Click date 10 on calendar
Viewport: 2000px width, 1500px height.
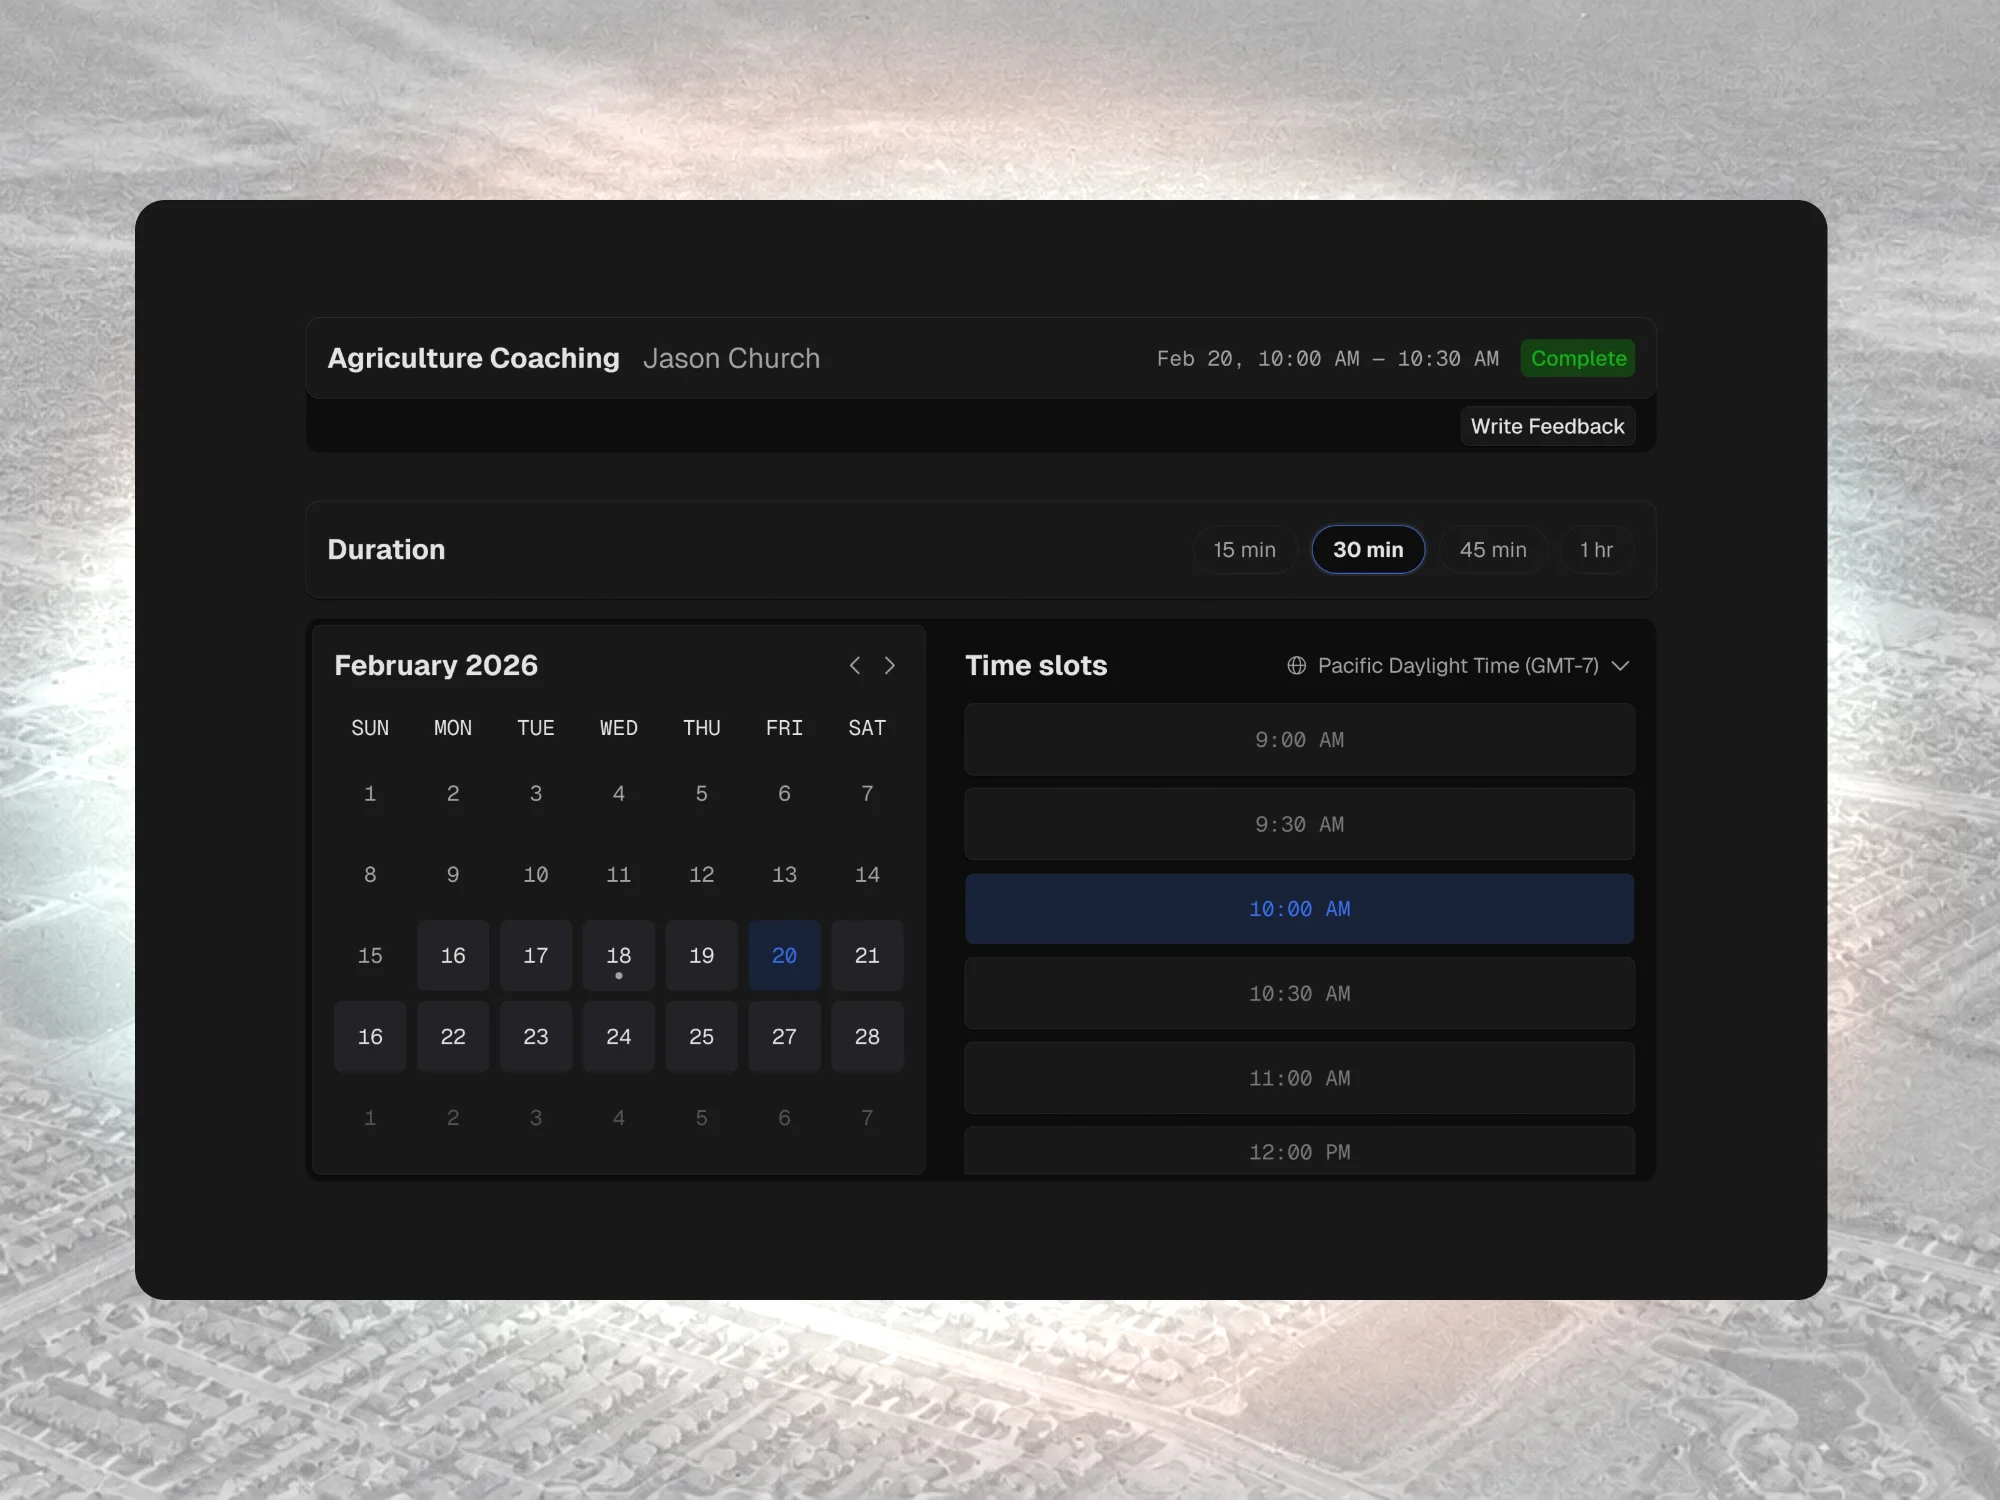pos(536,875)
